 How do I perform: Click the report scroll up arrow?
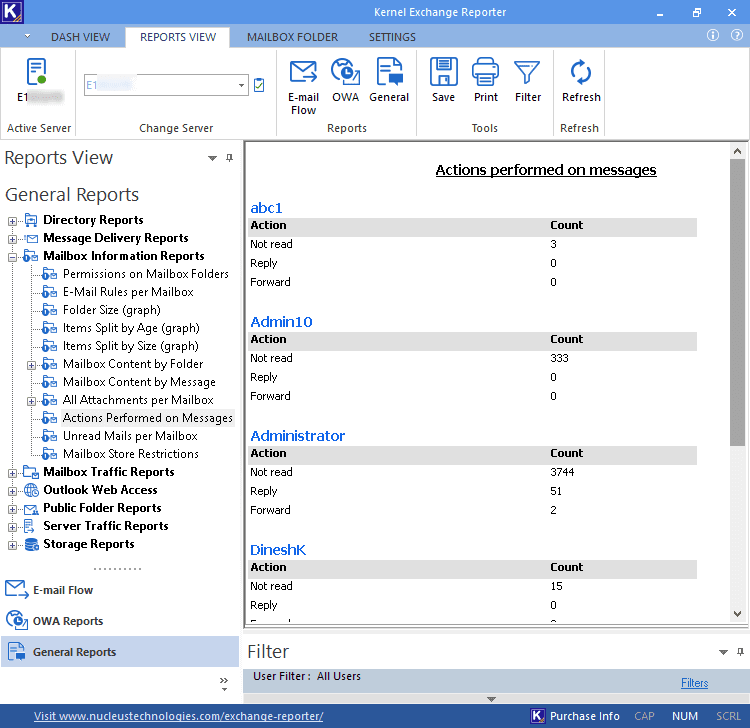pyautogui.click(x=737, y=151)
